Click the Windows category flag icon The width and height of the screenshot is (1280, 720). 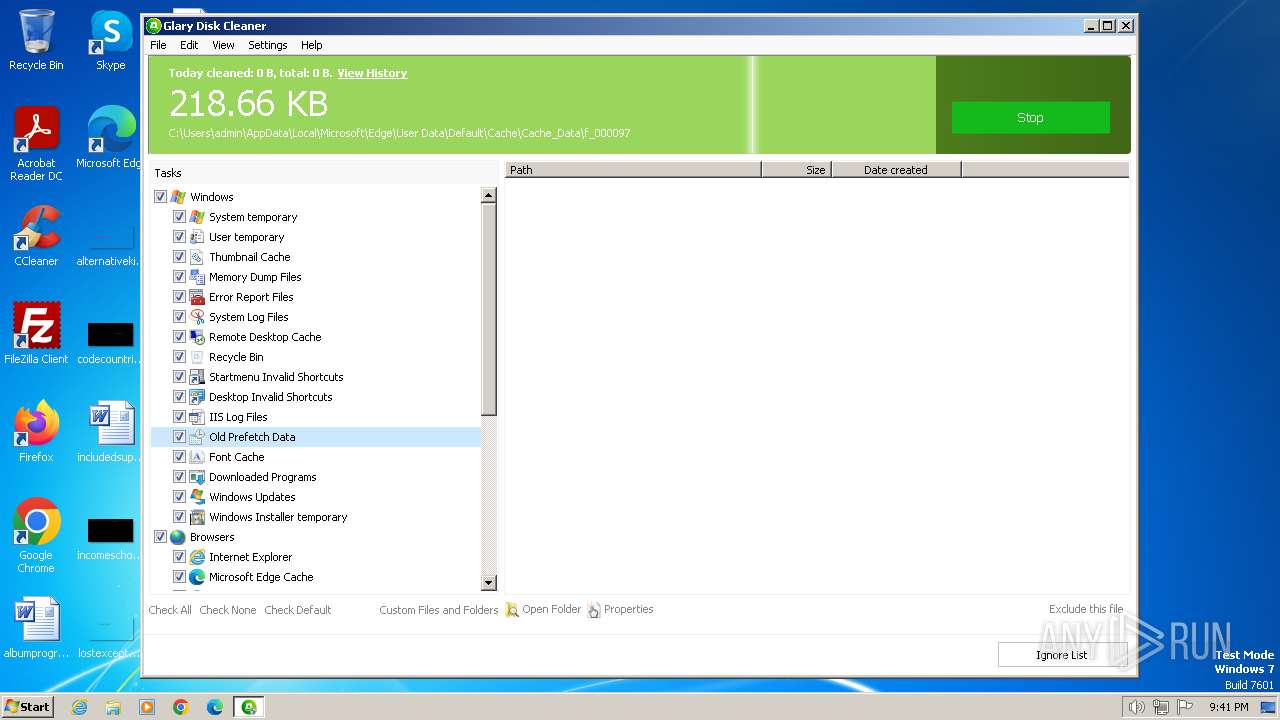click(178, 197)
